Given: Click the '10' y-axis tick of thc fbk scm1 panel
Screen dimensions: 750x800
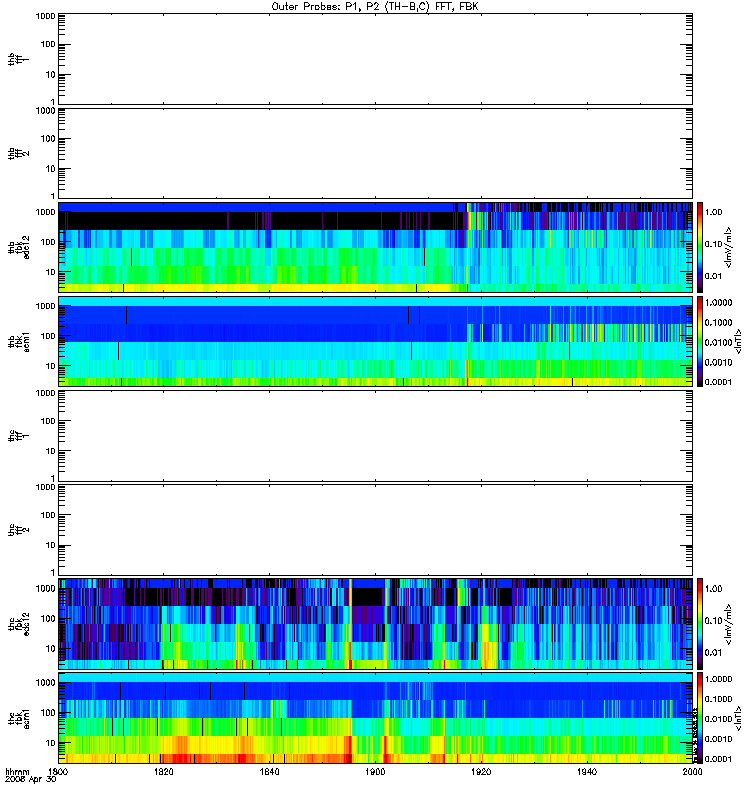Looking at the screenshot, I should [51, 743].
